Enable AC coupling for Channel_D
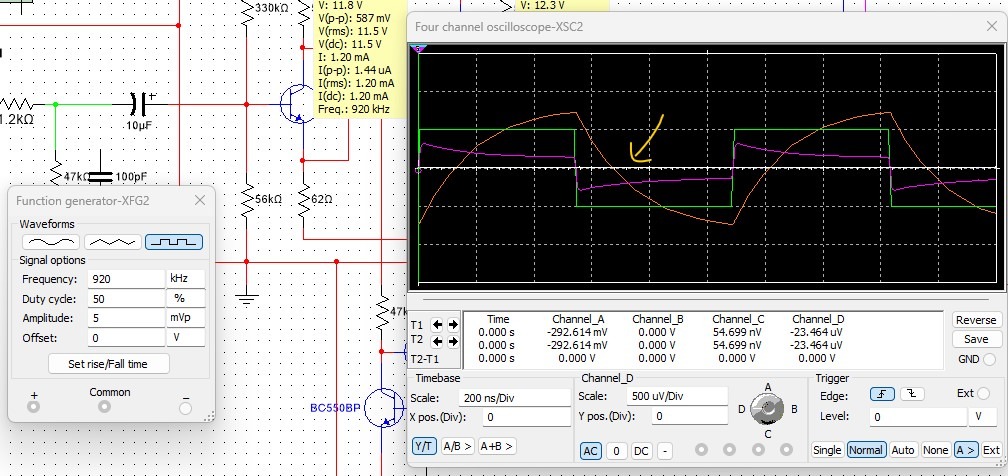The height and width of the screenshot is (476, 1008). [590, 451]
